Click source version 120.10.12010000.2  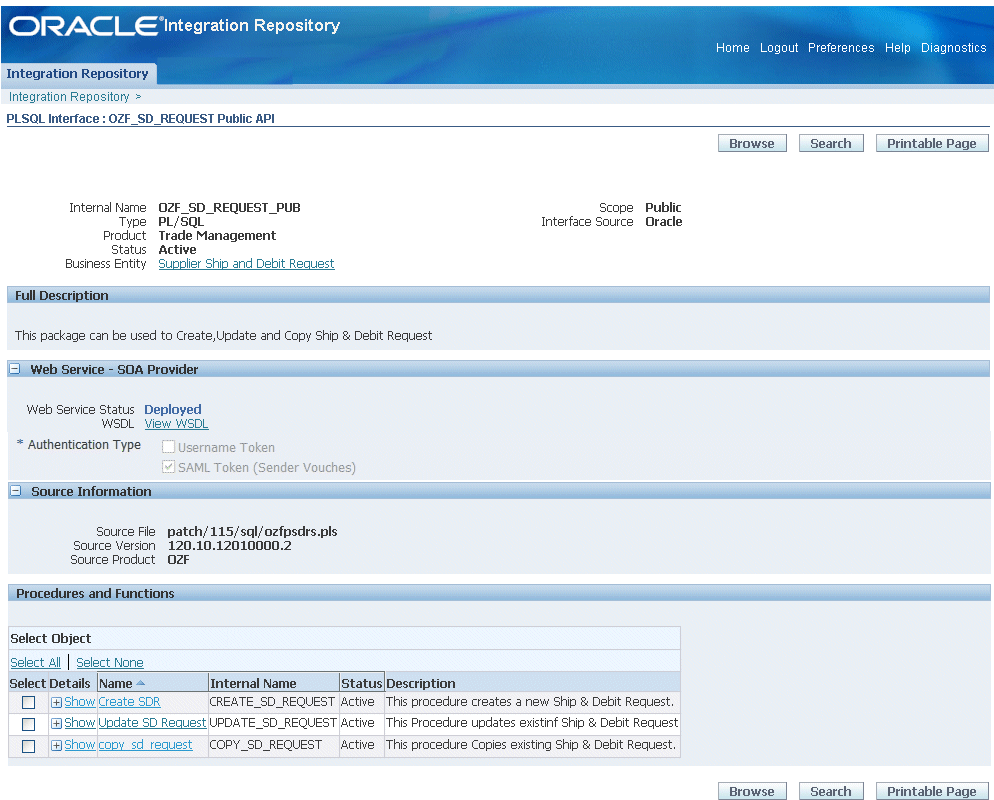pos(229,545)
